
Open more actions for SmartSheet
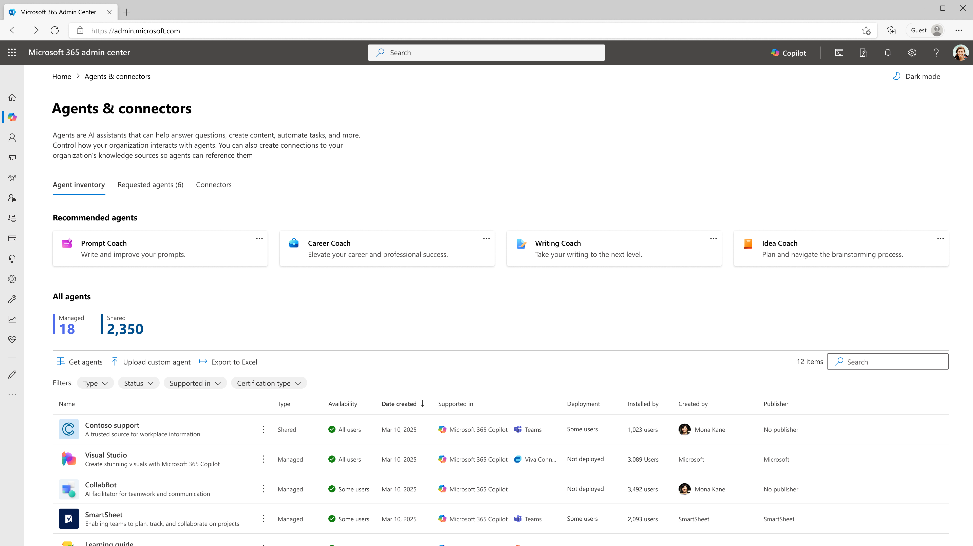[263, 519]
